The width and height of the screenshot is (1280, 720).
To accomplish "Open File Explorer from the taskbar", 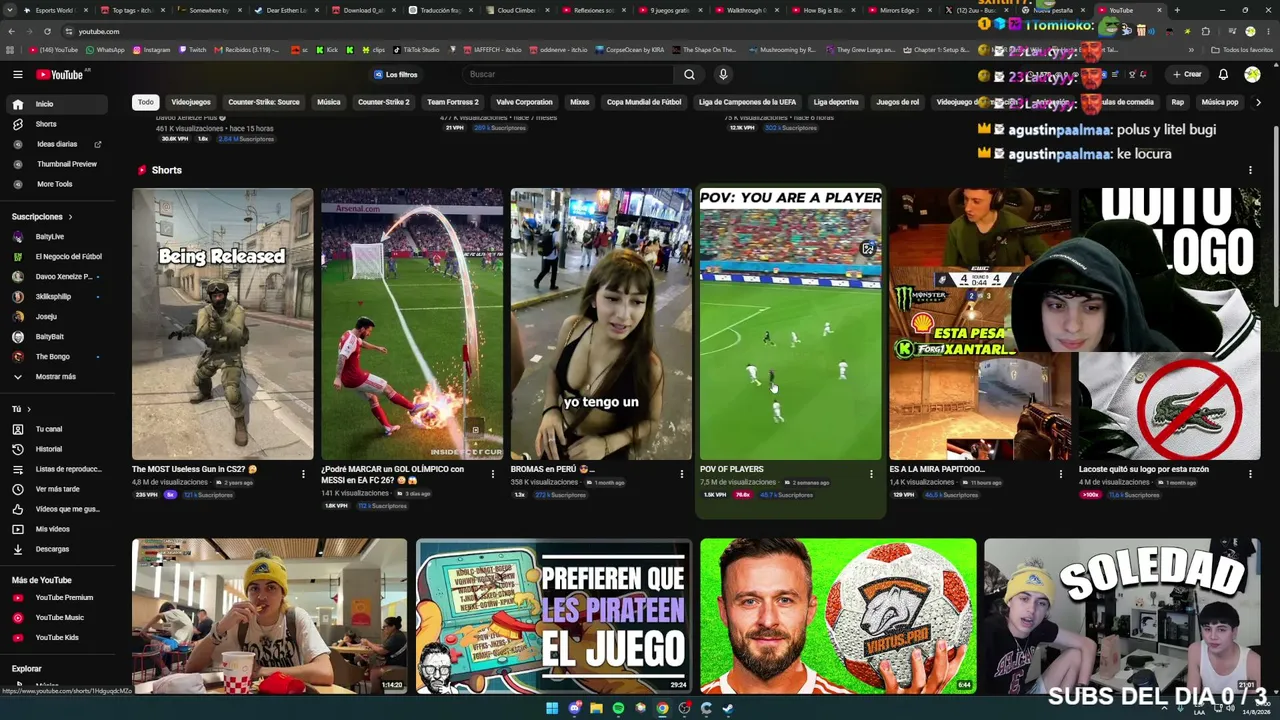I will click(x=596, y=708).
